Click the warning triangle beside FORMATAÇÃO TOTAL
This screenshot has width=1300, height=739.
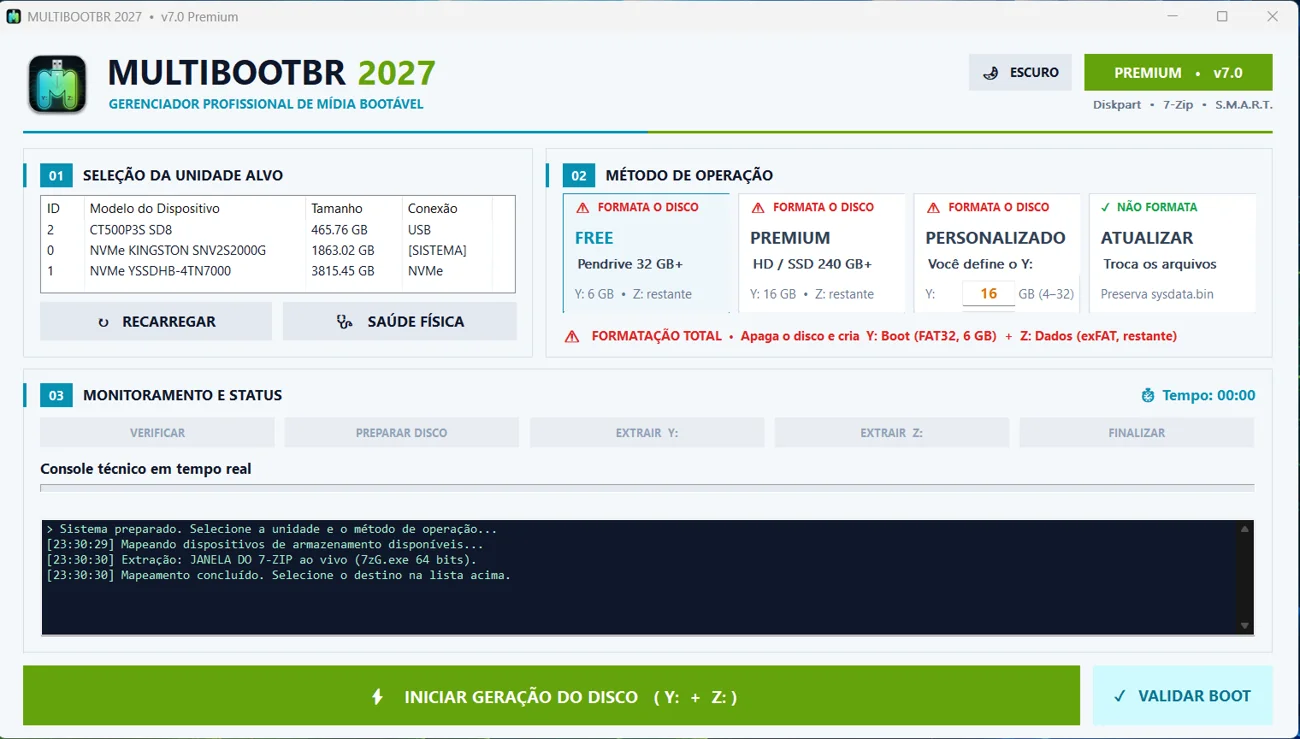point(572,337)
